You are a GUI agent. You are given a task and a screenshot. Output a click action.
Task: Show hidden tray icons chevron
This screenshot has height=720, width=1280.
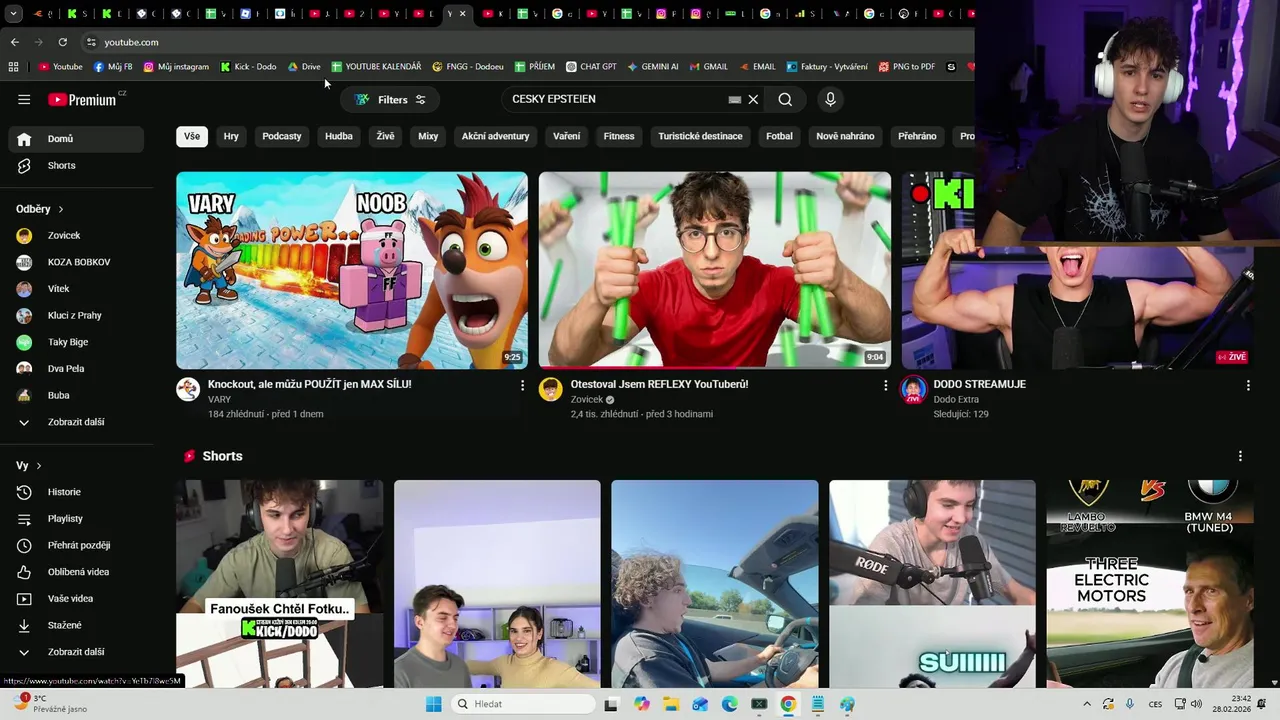click(x=1086, y=704)
